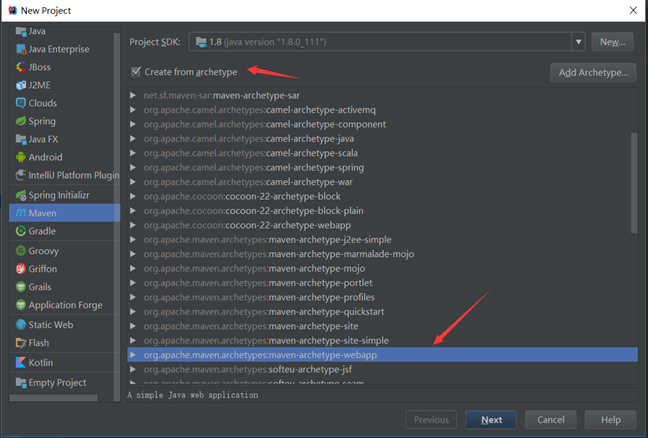Select Java Enterprise project type
The image size is (648, 438).
59,49
